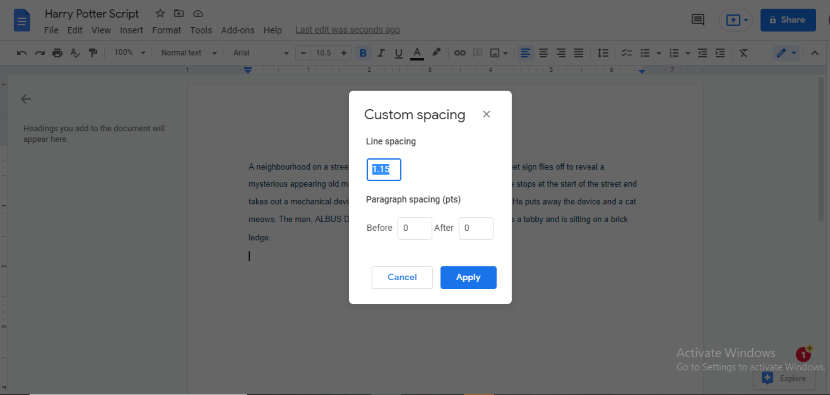
Task: Open numbered list style dropdown
Action: [688, 53]
